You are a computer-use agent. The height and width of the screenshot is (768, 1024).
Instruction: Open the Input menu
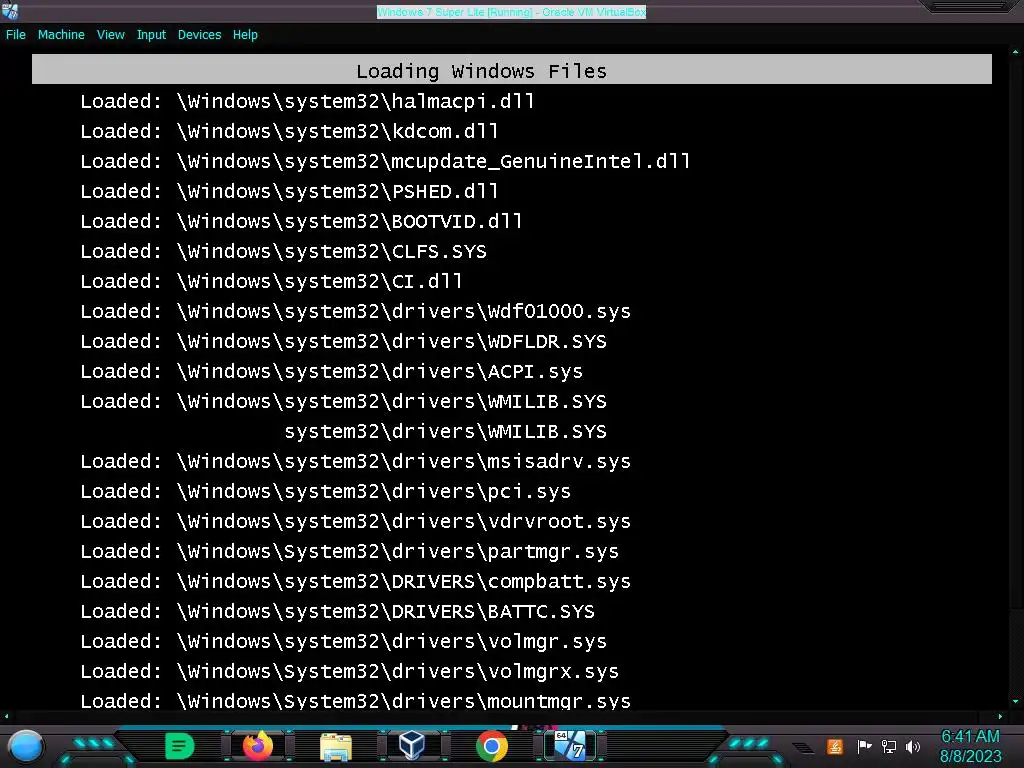151,35
